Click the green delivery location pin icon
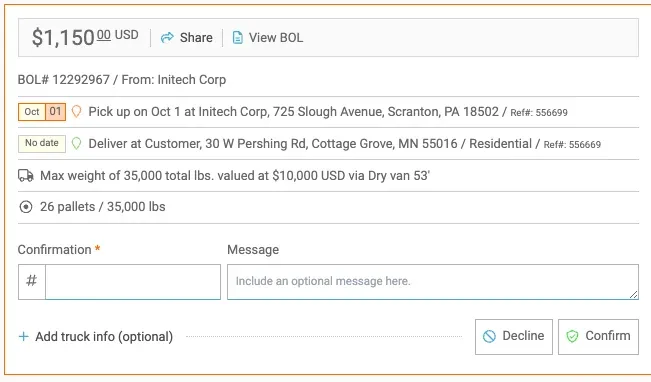 (x=76, y=144)
